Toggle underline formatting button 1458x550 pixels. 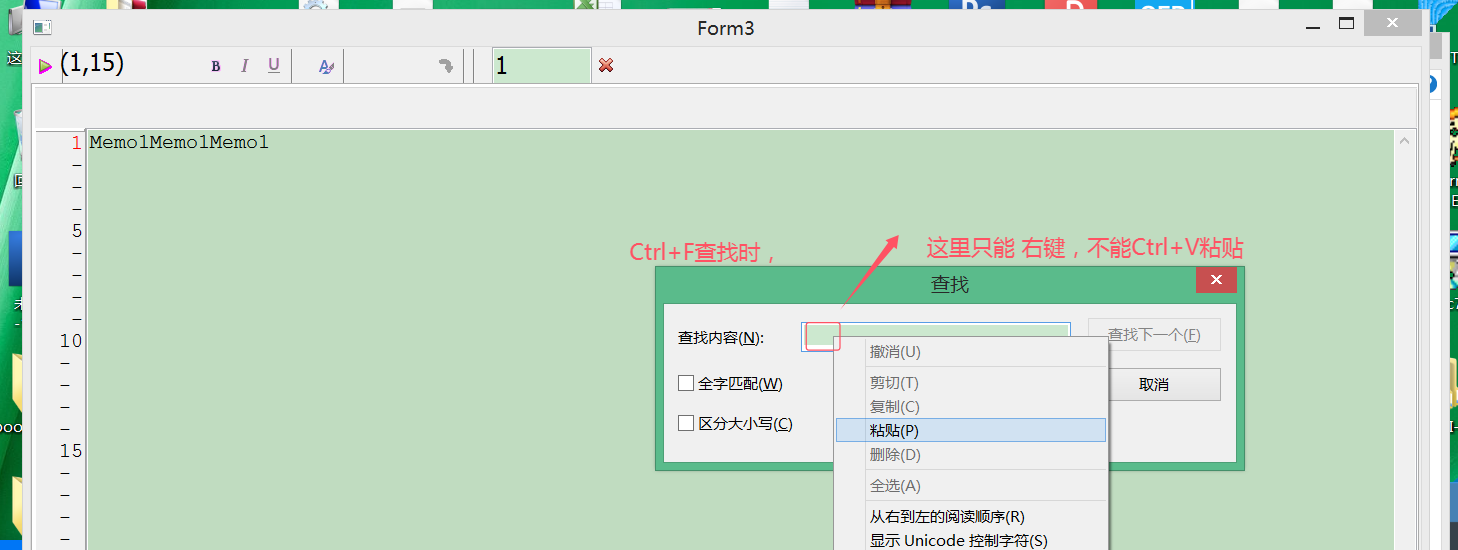click(x=274, y=66)
